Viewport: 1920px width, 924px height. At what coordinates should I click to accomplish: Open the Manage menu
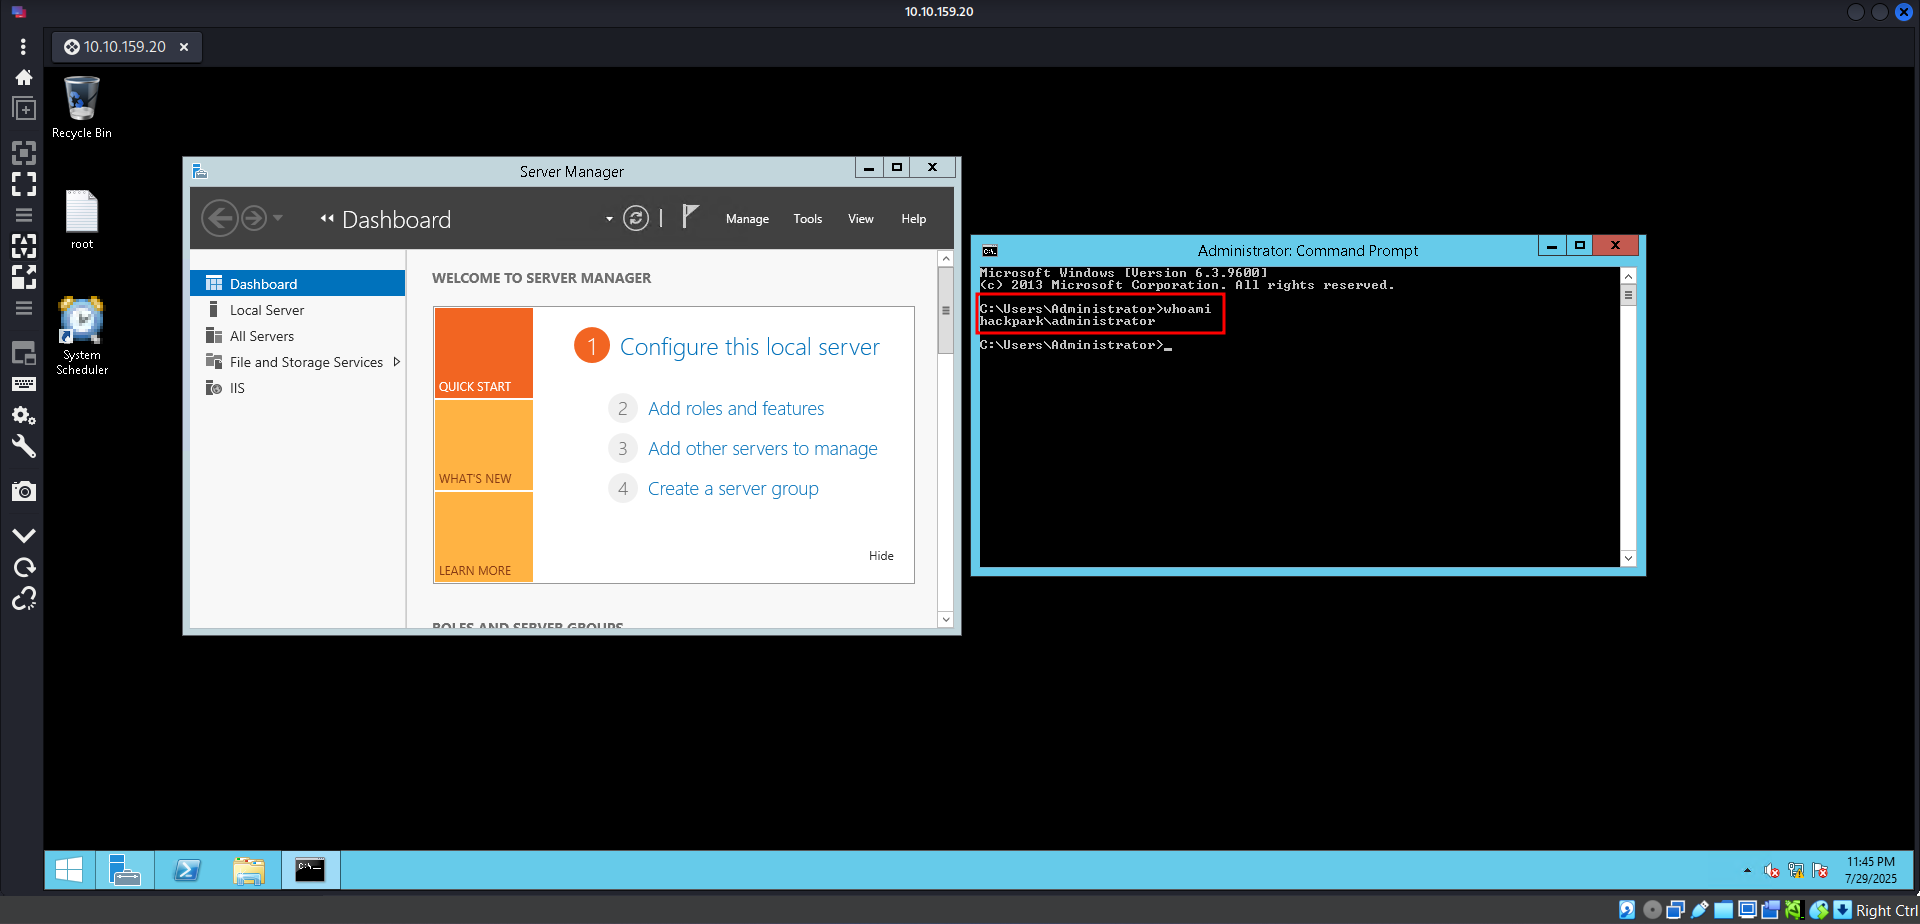pos(747,219)
